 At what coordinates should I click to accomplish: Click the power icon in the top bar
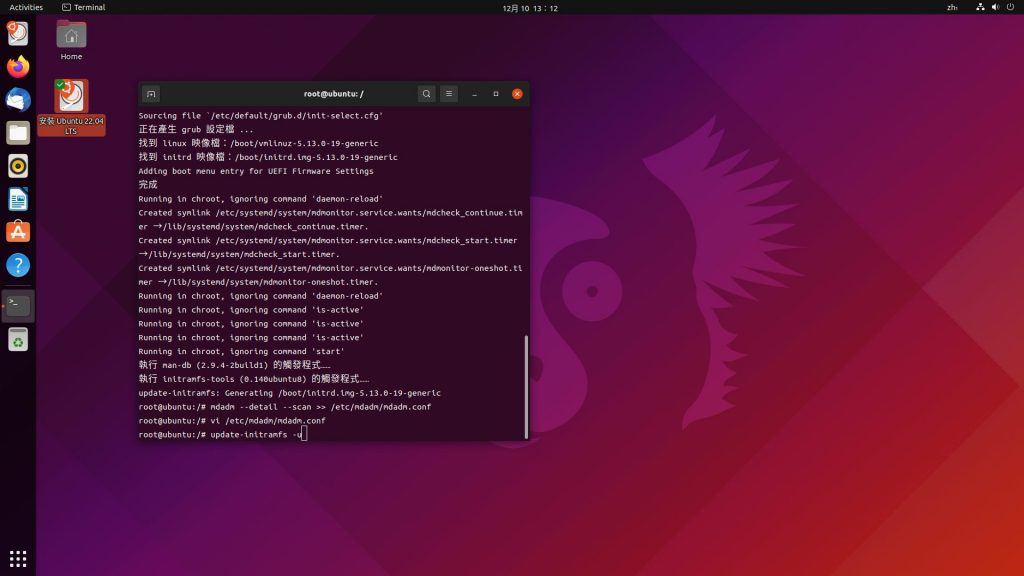pos(1010,7)
